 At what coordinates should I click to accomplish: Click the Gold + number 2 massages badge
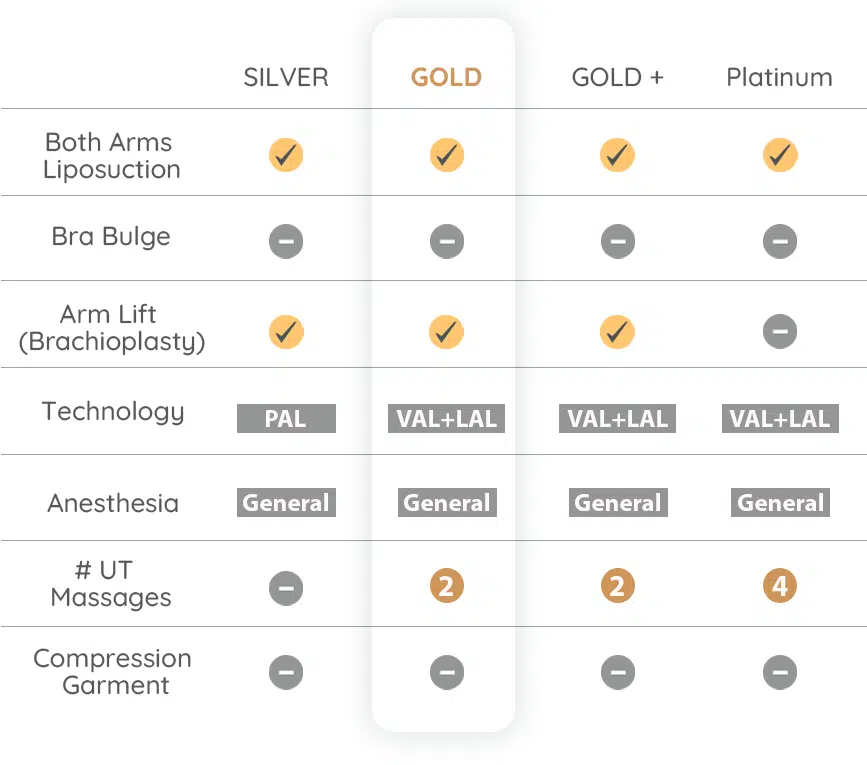[617, 586]
